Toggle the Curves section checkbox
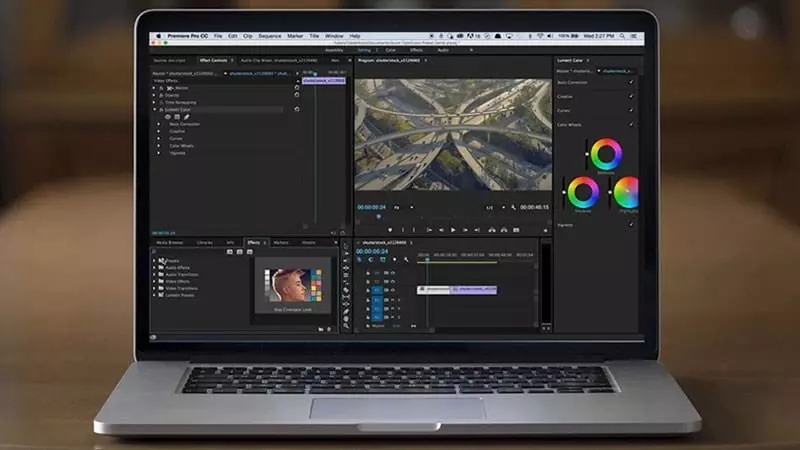800x450 pixels. (631, 110)
